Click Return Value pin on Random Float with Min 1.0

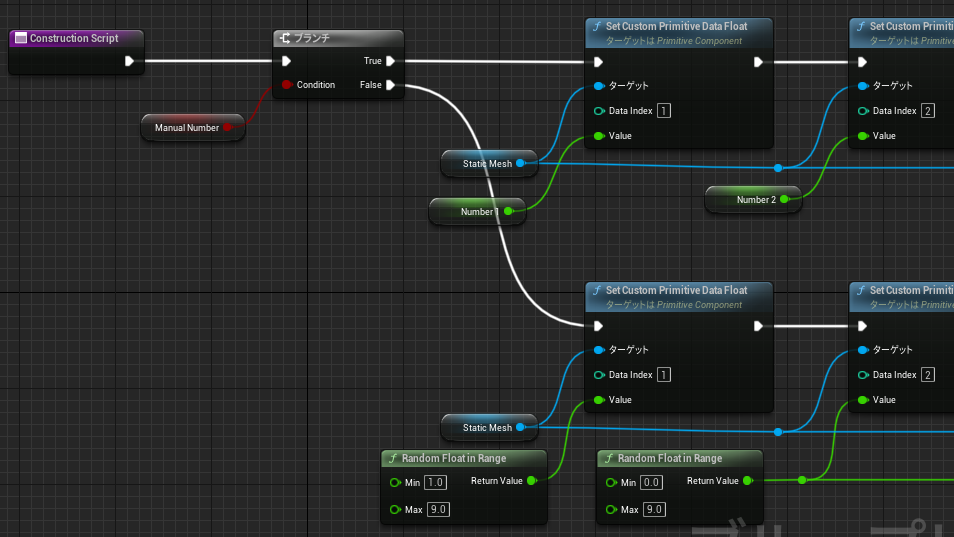coord(532,480)
